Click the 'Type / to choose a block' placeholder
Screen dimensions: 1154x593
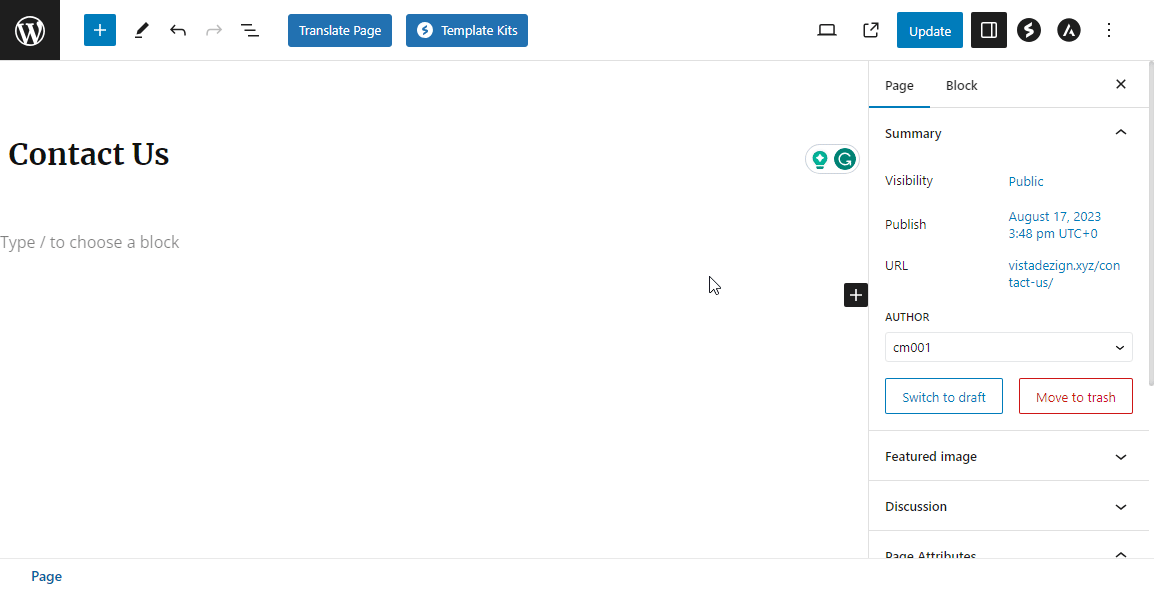tap(90, 242)
